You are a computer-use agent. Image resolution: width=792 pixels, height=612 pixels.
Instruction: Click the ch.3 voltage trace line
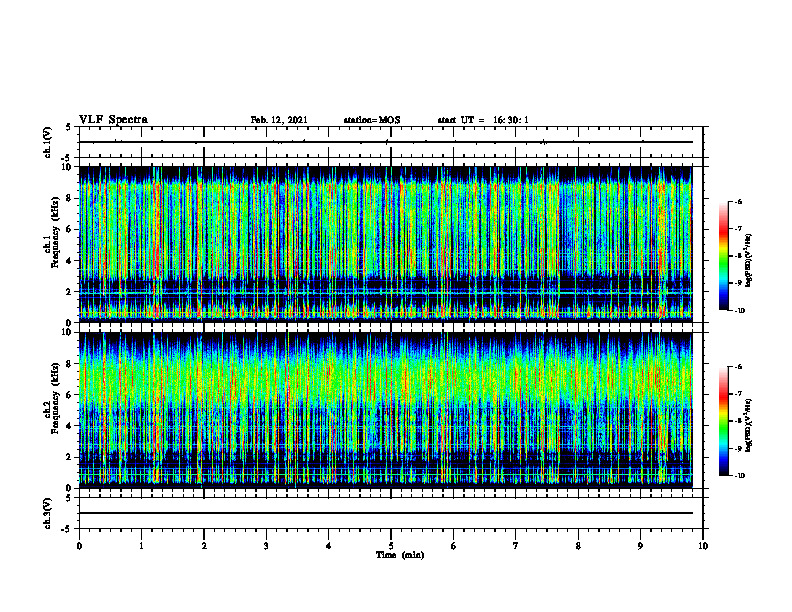[x=385, y=513]
